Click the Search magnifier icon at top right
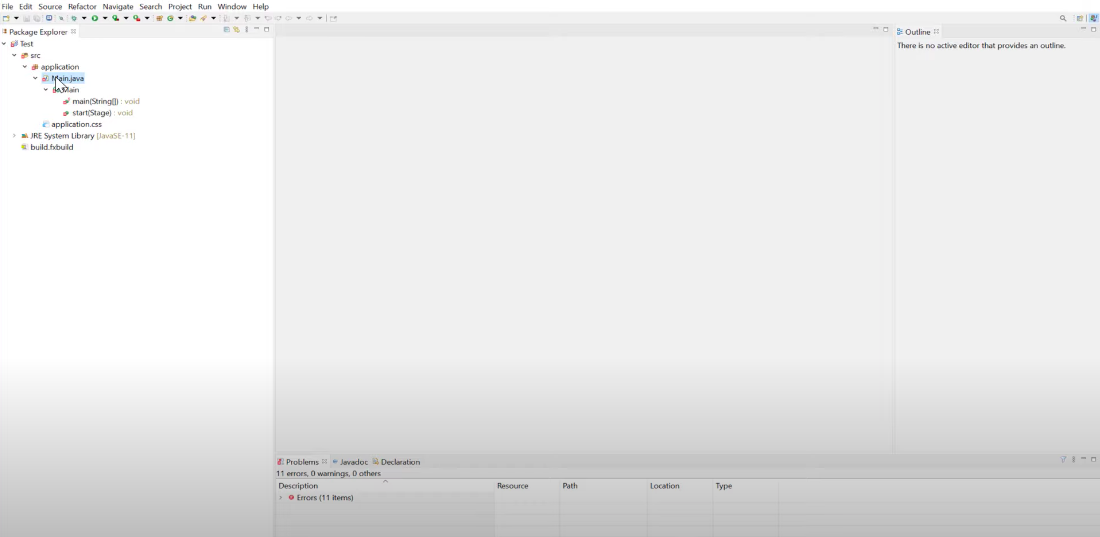The height and width of the screenshot is (537, 1100). pyautogui.click(x=1063, y=18)
